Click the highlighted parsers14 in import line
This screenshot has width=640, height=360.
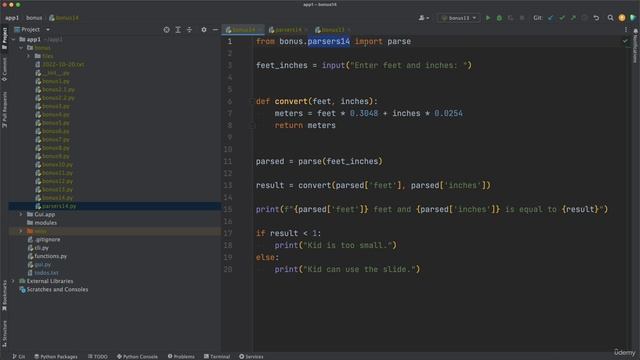pos(329,41)
